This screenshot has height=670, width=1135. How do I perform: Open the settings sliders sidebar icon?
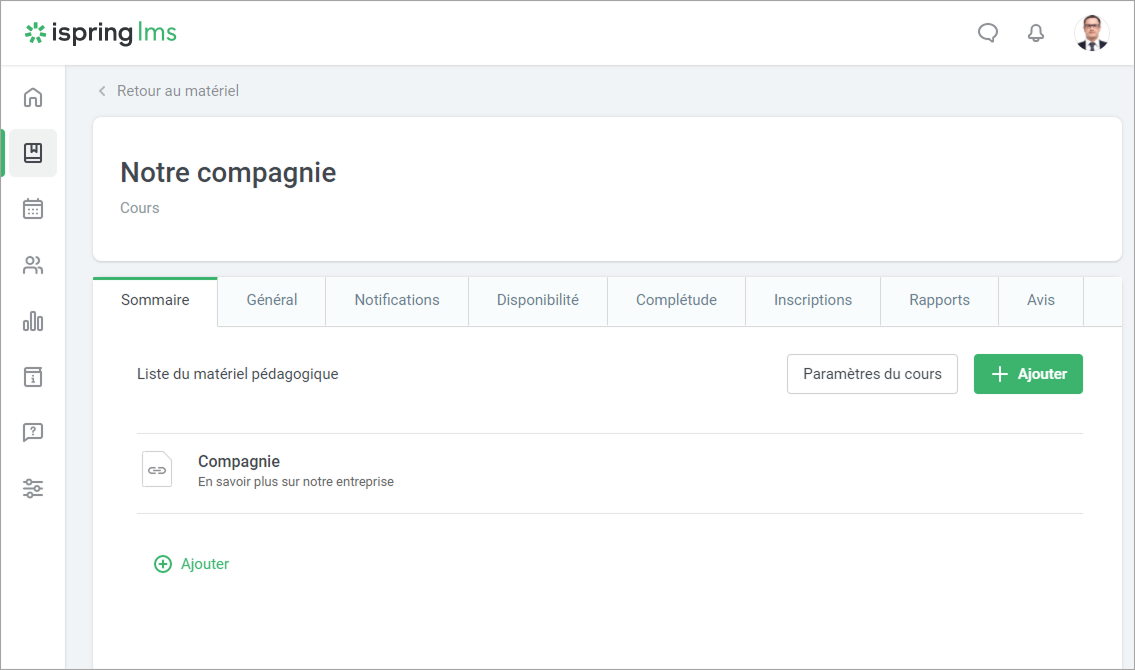(x=33, y=489)
